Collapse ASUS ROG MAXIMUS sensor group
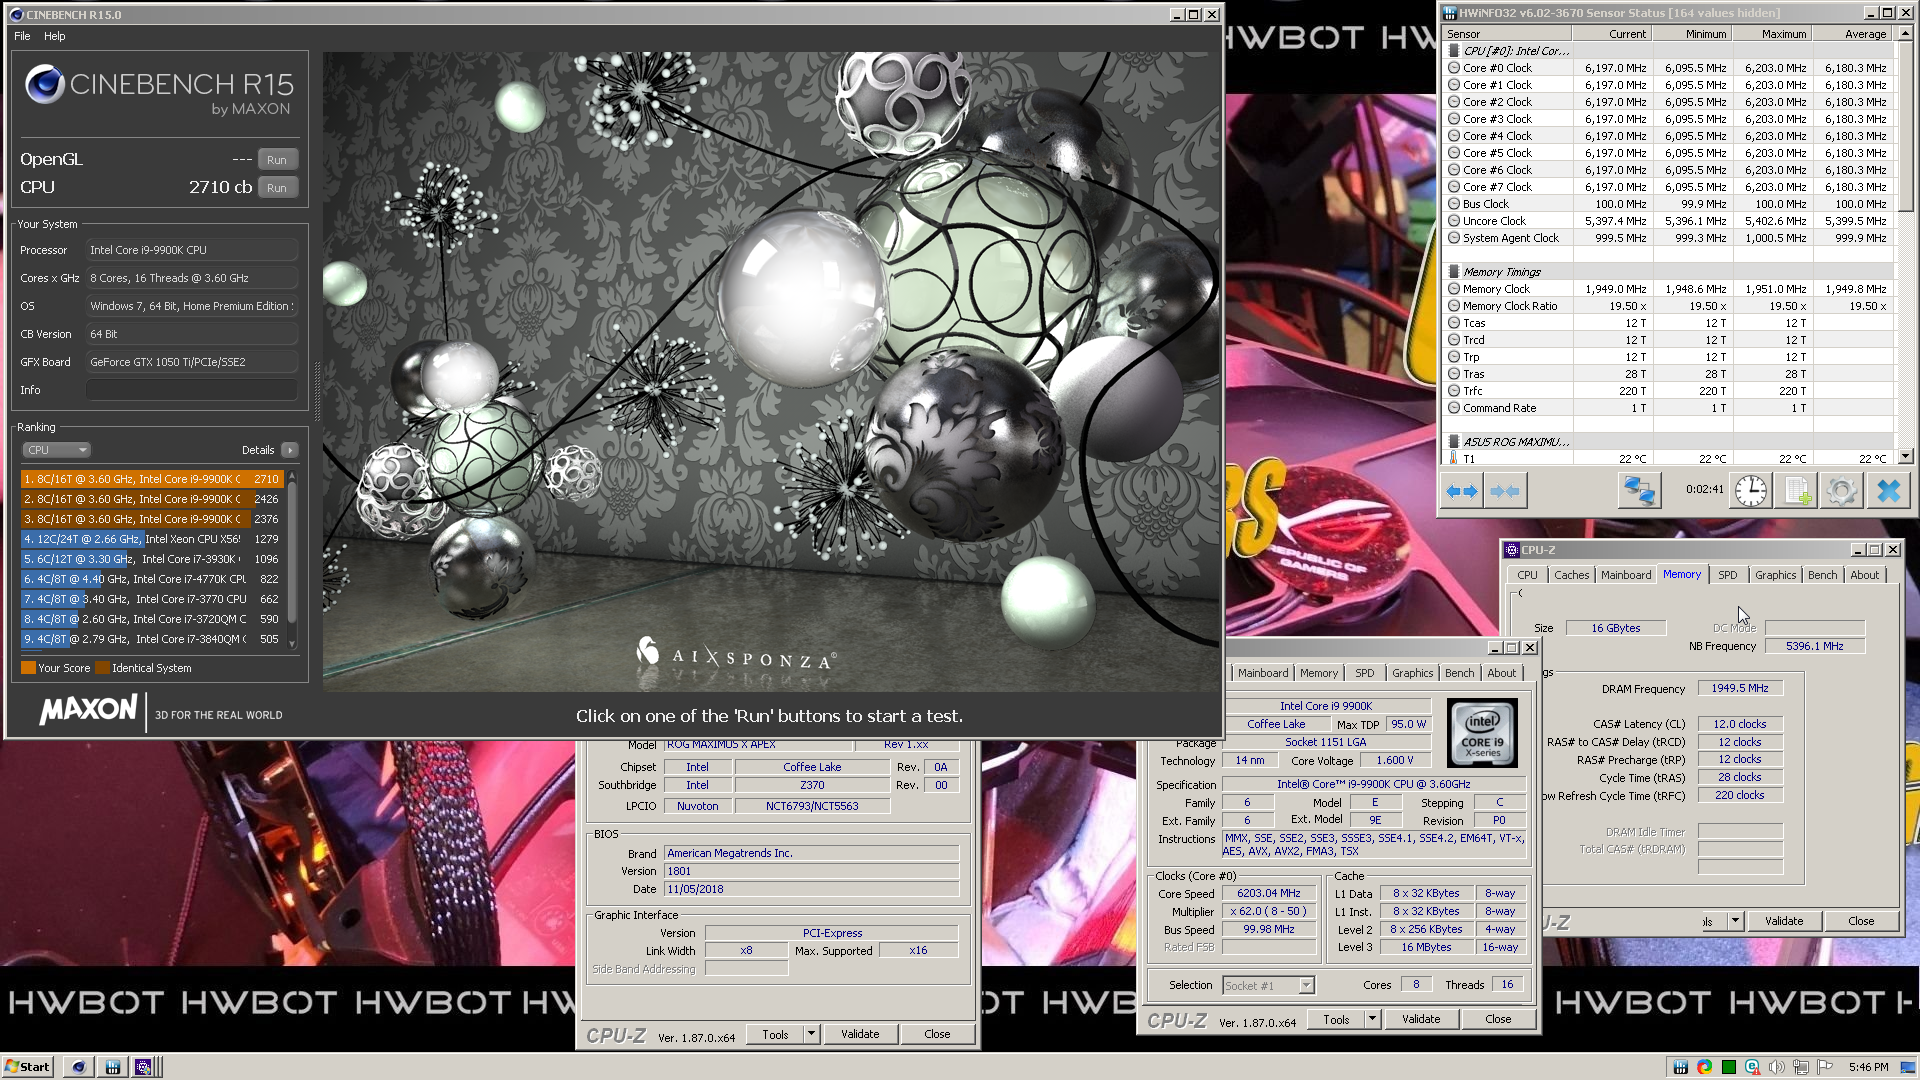The width and height of the screenshot is (1920, 1080). pos(1454,442)
